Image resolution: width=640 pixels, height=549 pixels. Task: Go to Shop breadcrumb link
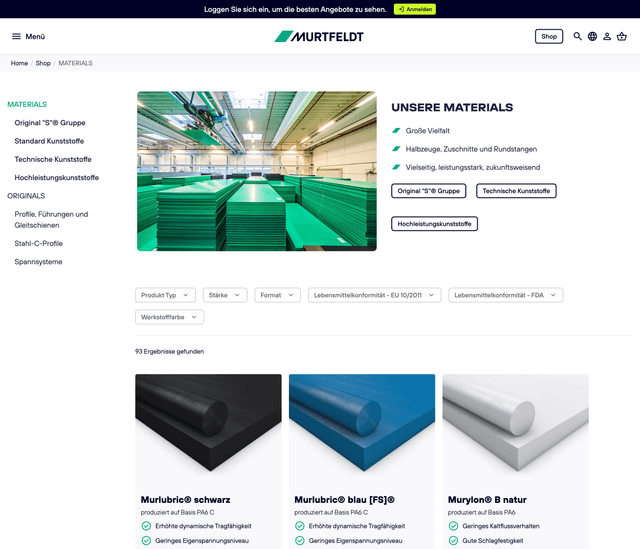(x=43, y=63)
